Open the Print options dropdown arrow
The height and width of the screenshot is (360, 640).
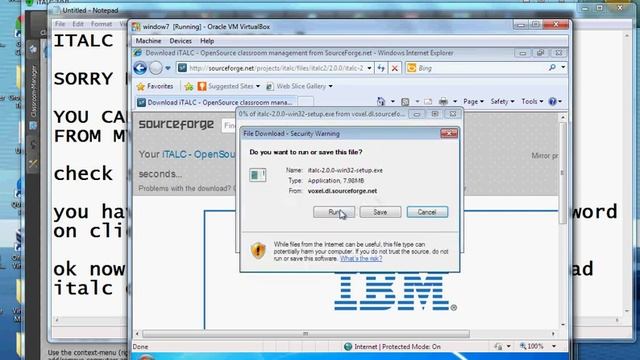(x=455, y=102)
